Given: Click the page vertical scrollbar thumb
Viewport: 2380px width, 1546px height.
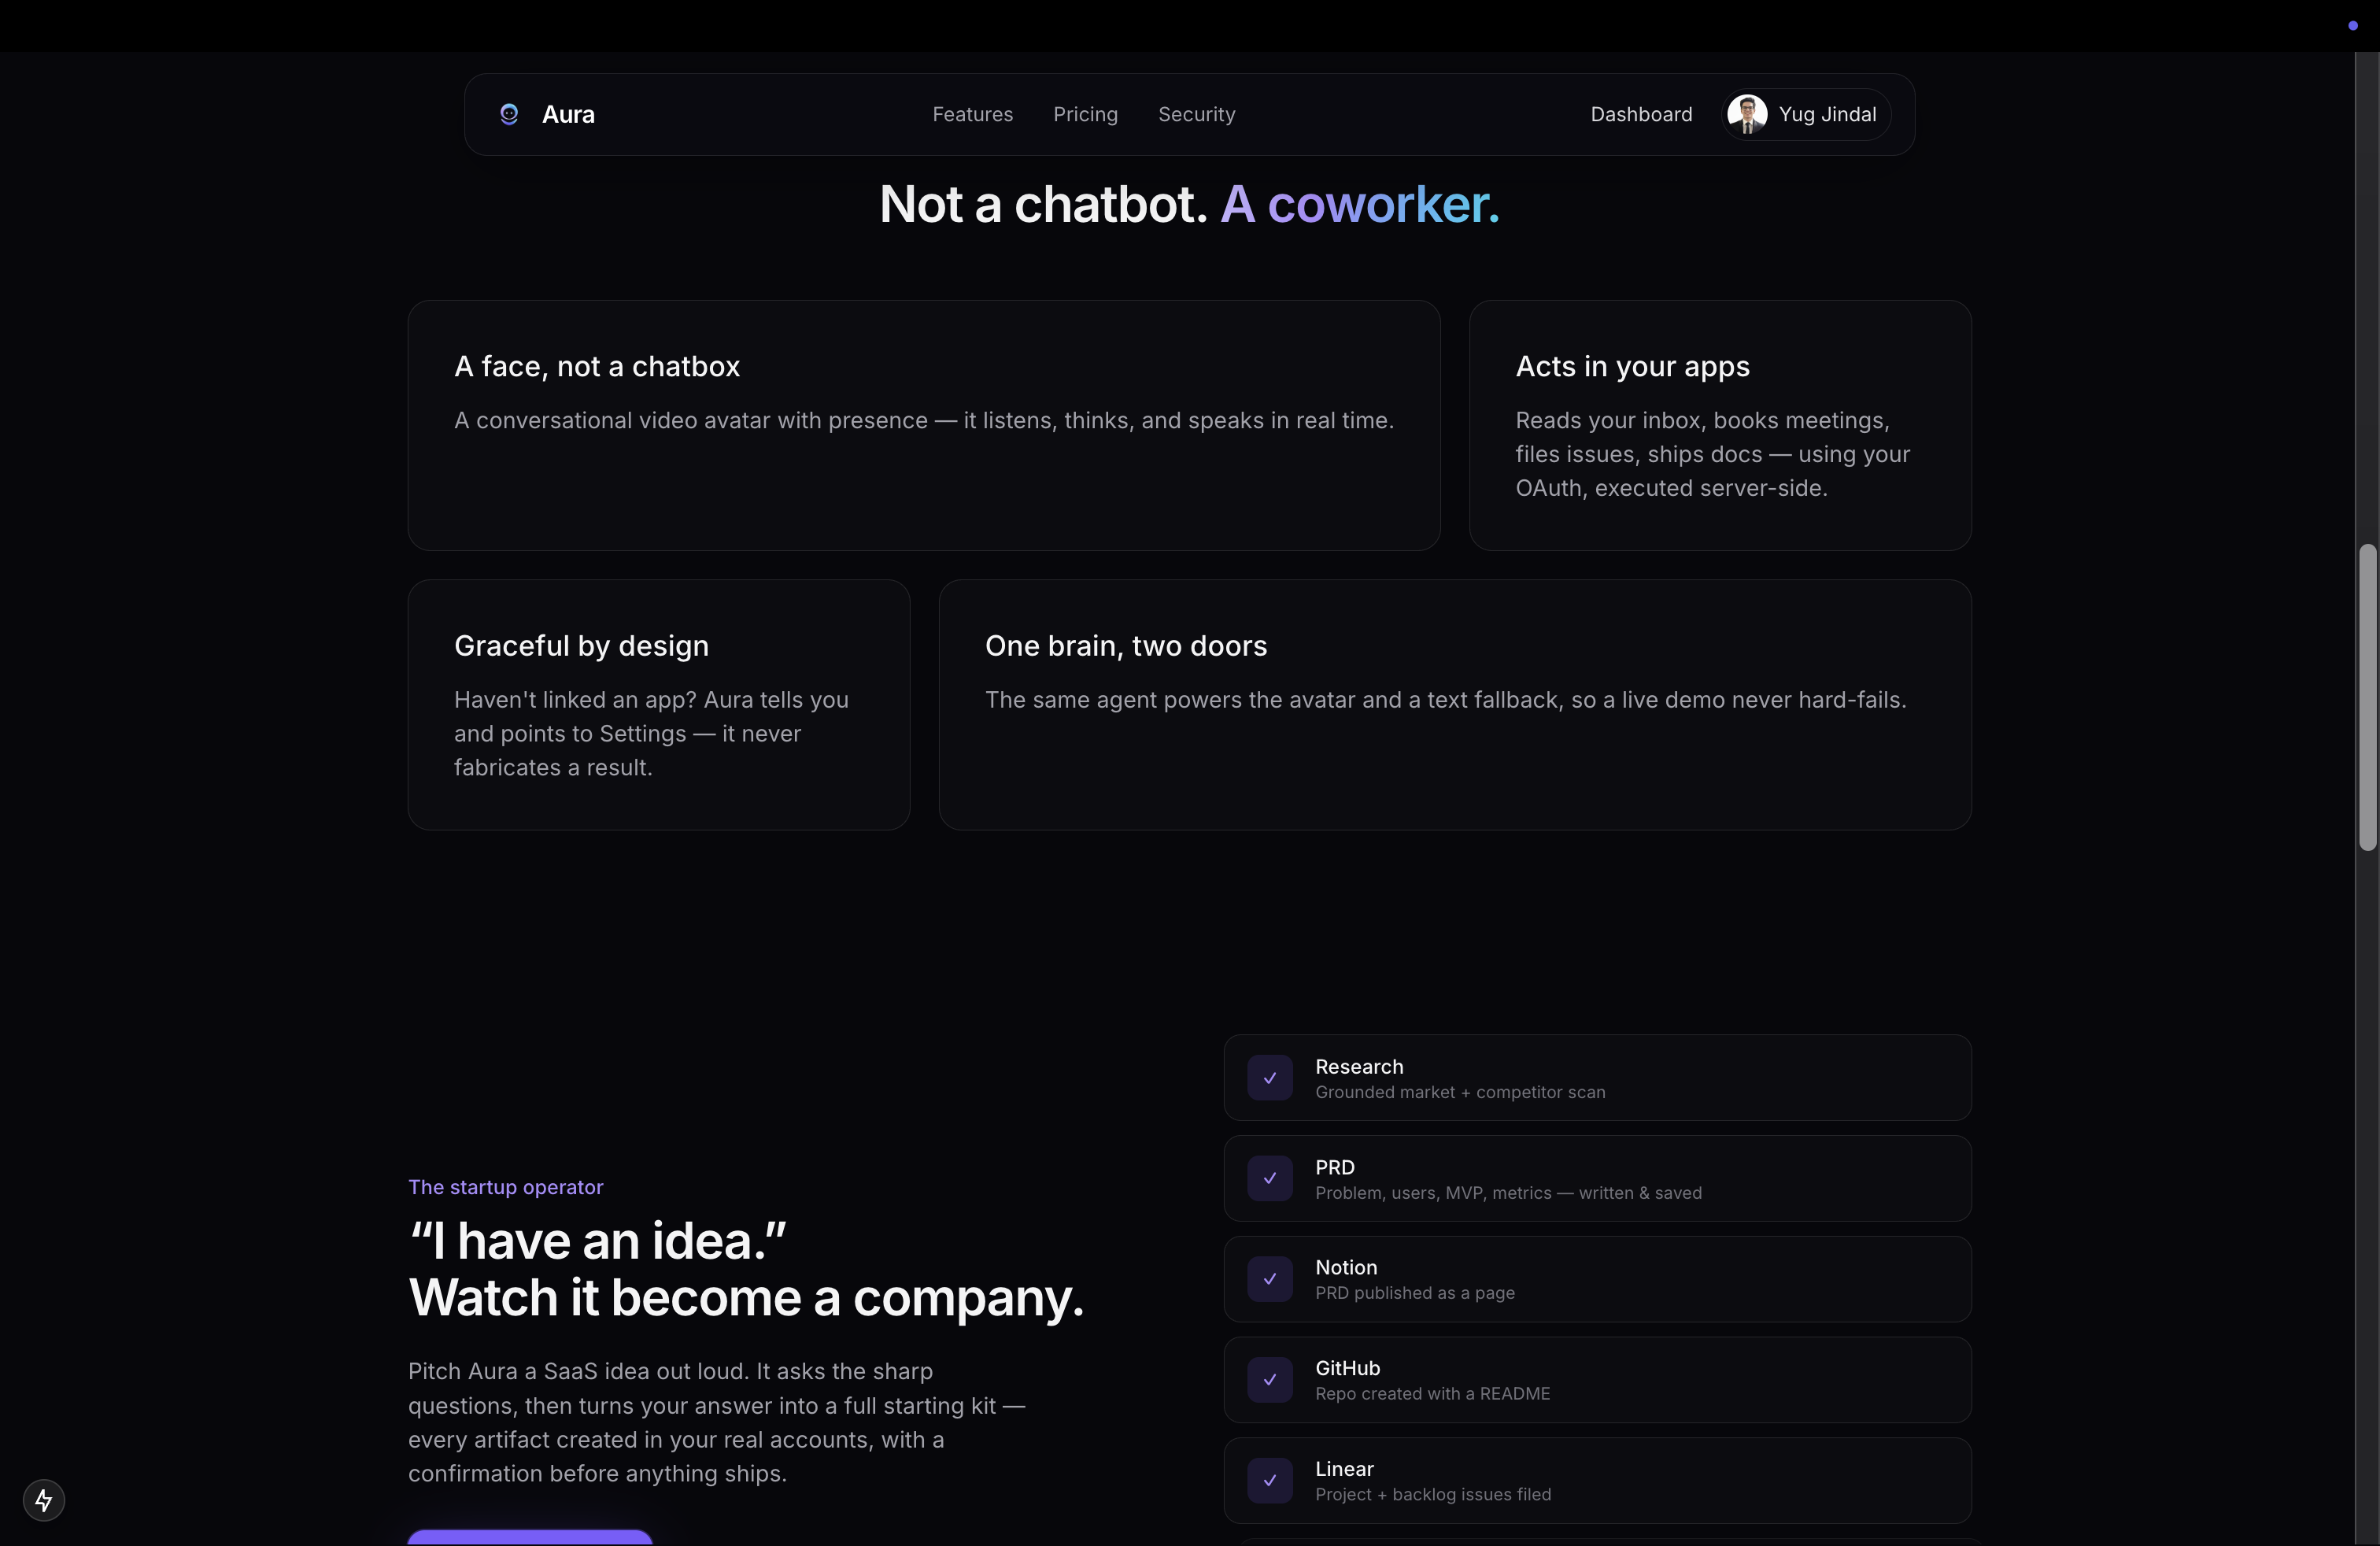Looking at the screenshot, I should [2367, 697].
